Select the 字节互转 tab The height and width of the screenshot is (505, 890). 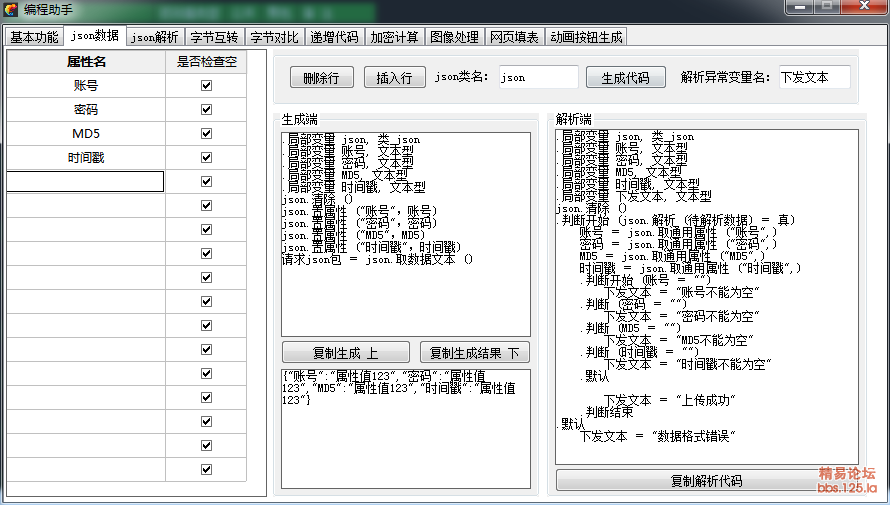(x=214, y=37)
